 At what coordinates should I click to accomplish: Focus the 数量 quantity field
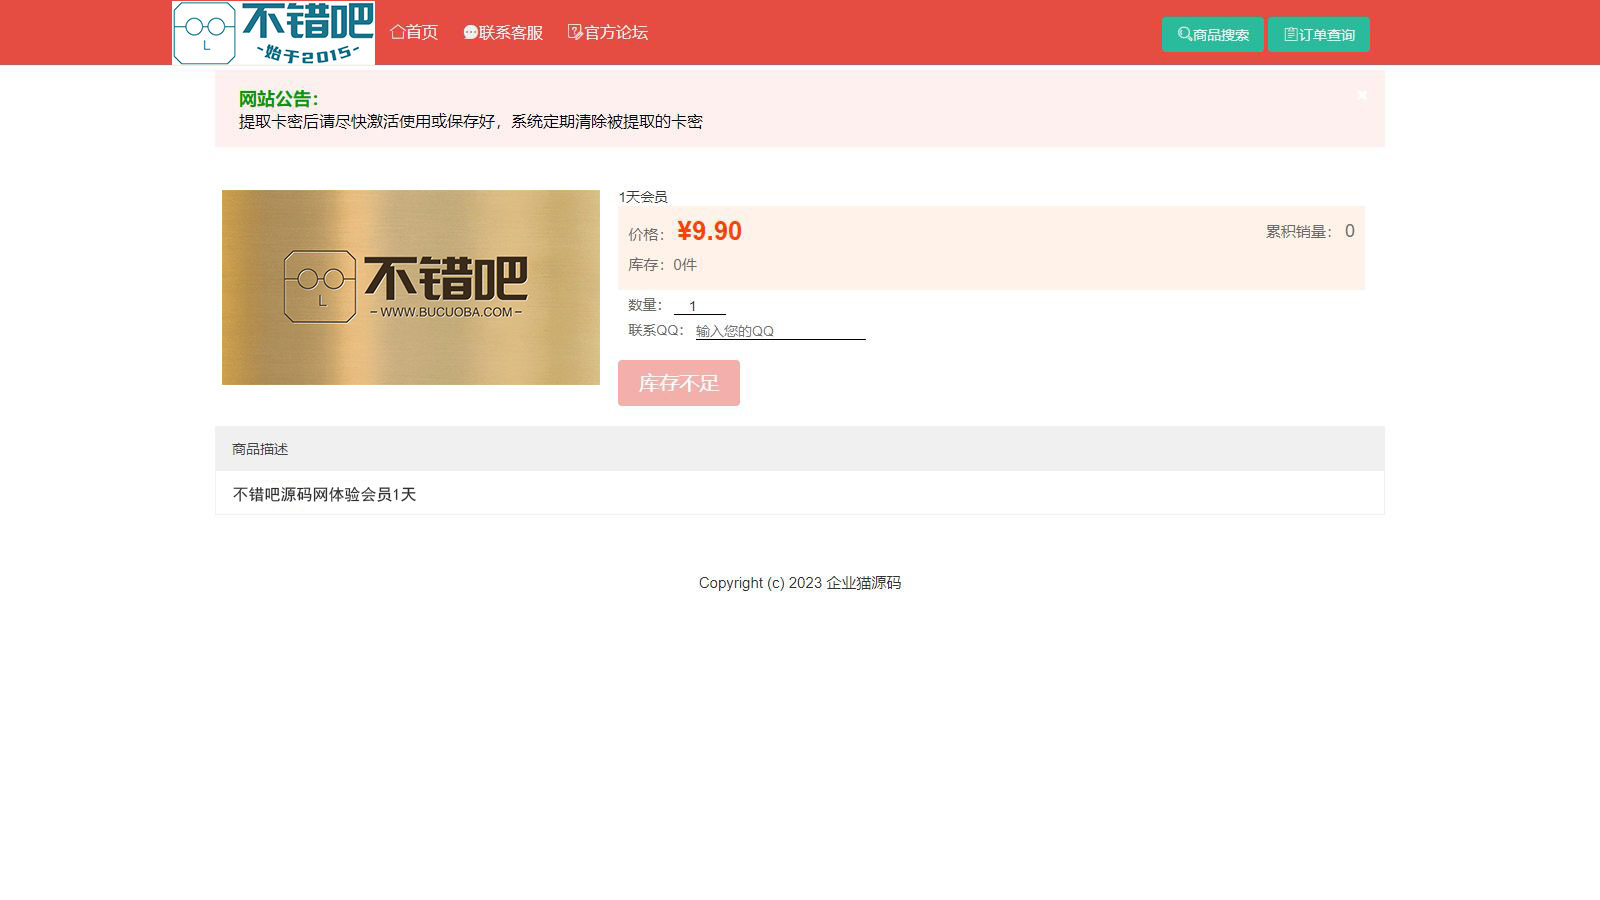coord(700,306)
